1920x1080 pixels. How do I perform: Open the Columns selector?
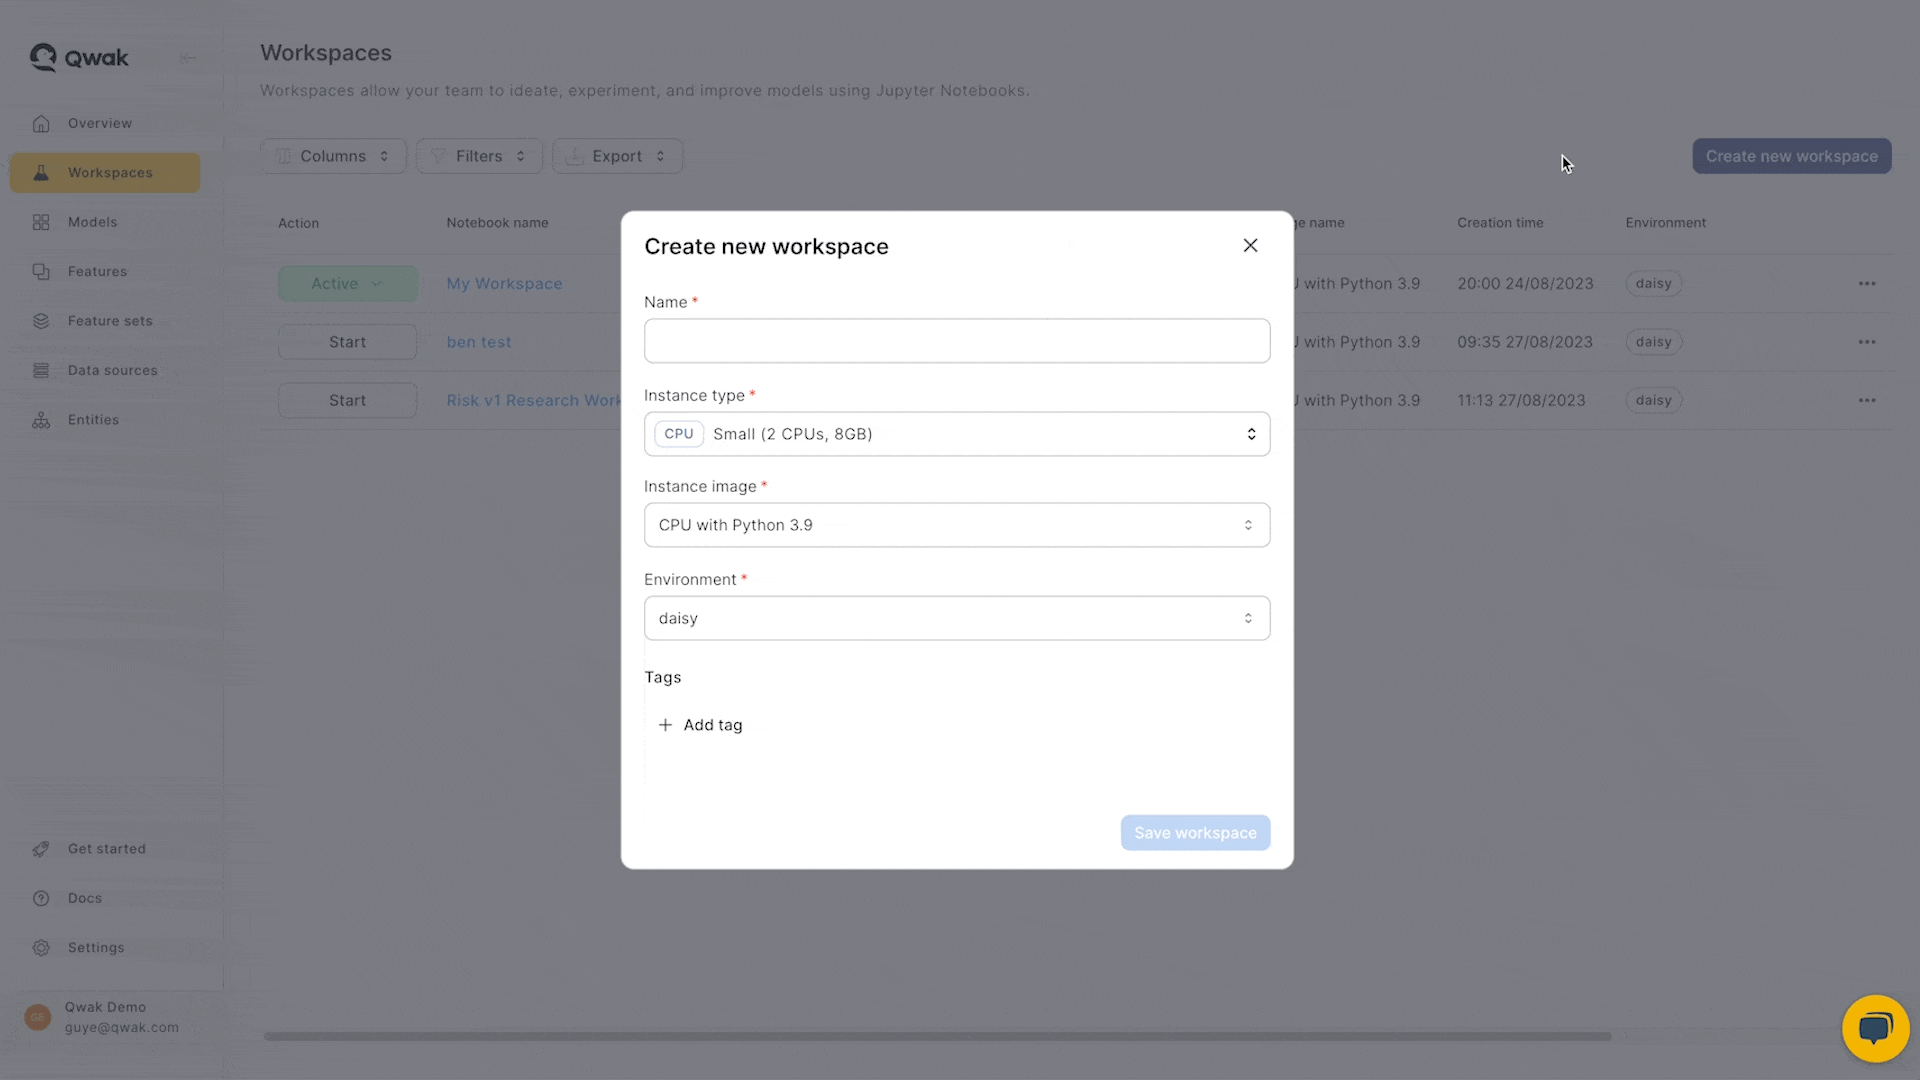[333, 156]
